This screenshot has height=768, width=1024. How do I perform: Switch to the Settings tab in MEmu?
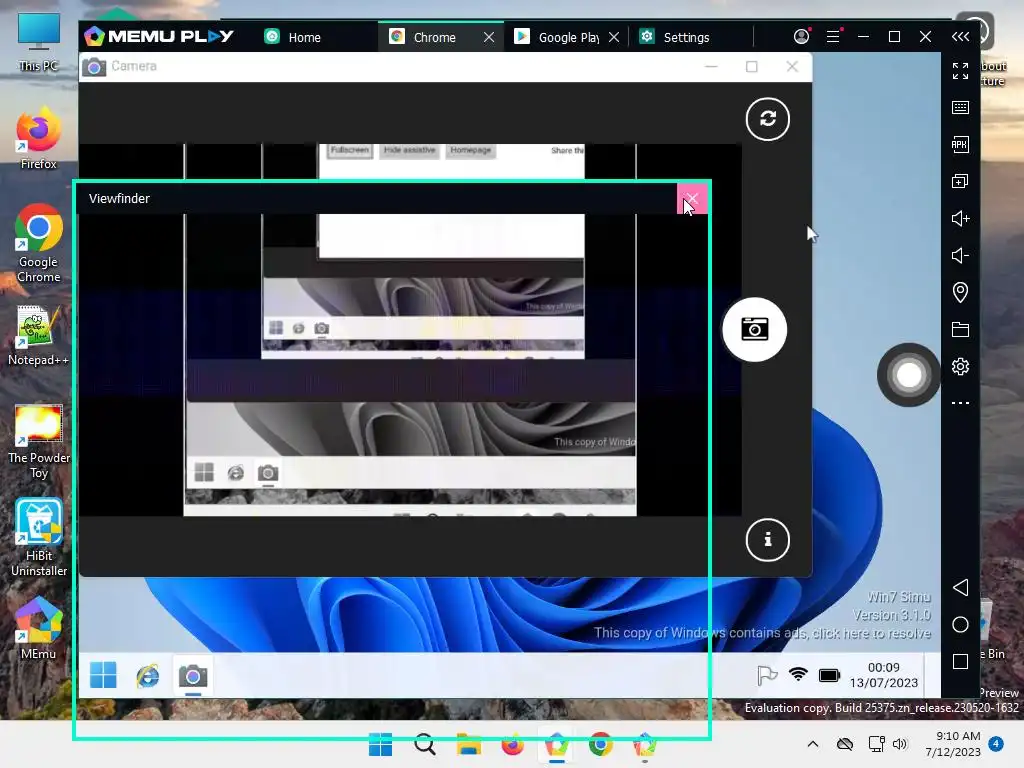675,37
